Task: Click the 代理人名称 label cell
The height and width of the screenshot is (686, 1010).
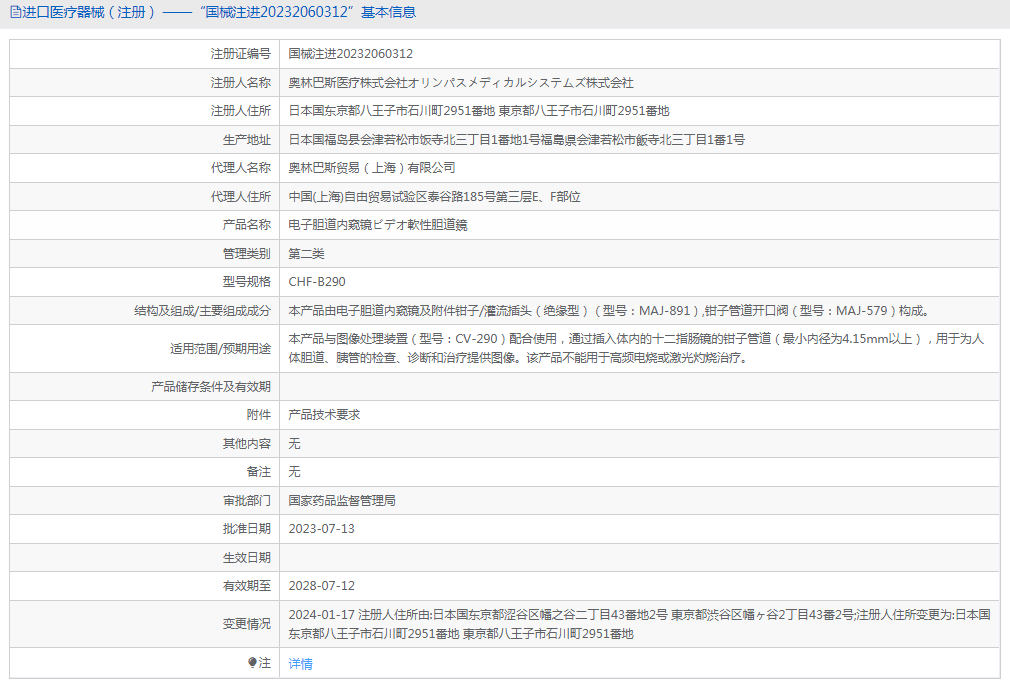Action: (x=144, y=167)
